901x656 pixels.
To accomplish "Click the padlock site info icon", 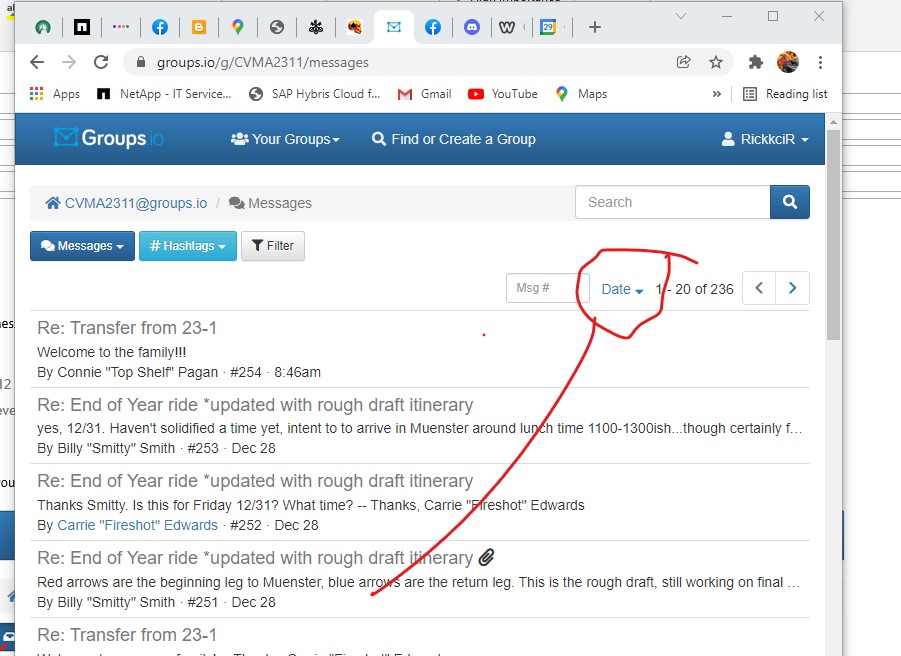I will pos(141,62).
